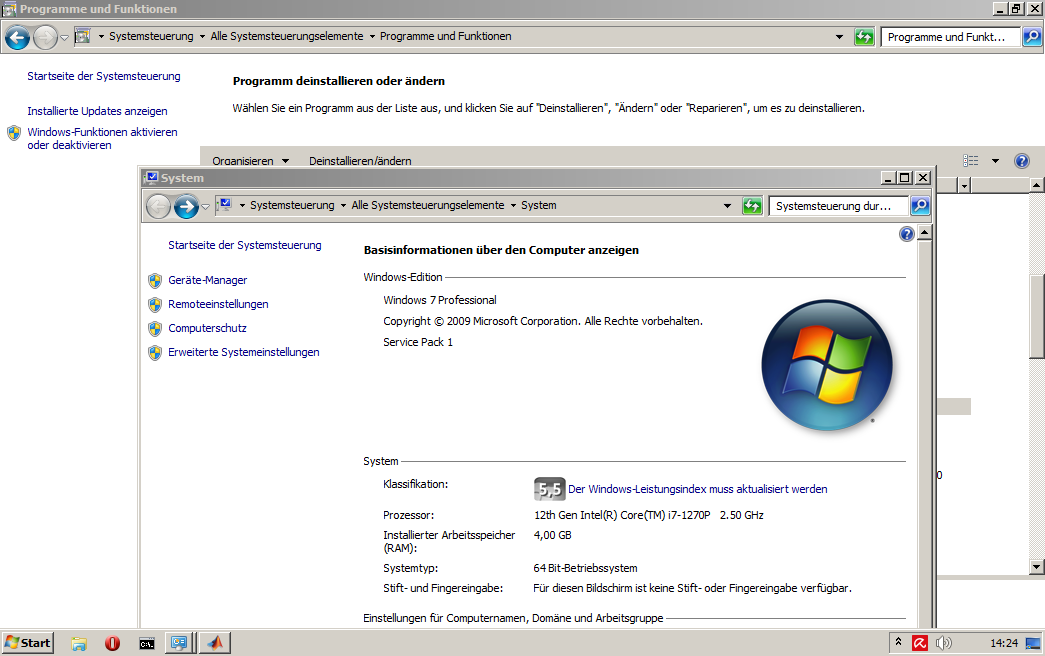1045x656 pixels.
Task: Open Windows Explorer from the taskbar
Action: click(x=79, y=643)
